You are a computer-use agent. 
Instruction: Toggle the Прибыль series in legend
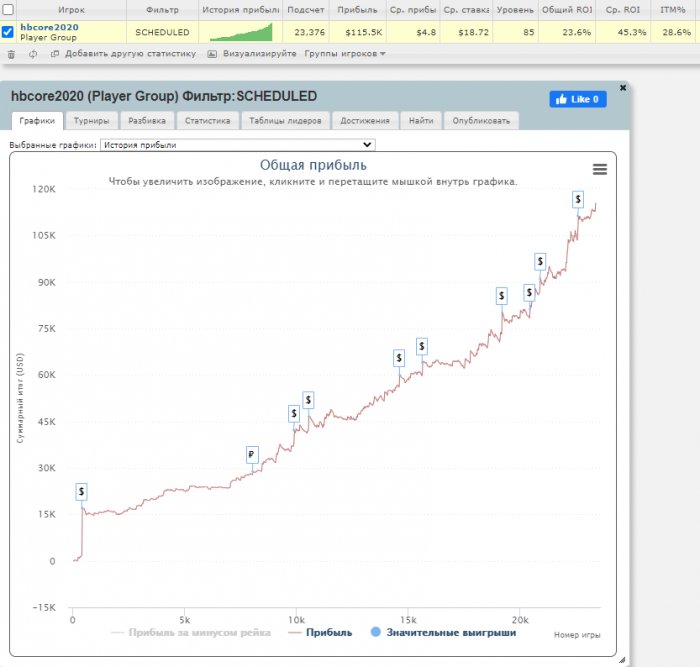pyautogui.click(x=319, y=632)
